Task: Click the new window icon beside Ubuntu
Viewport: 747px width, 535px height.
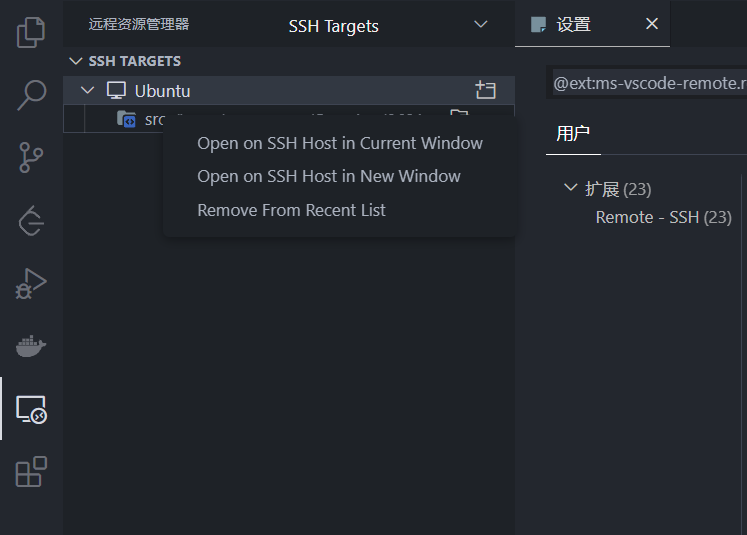Action: pyautogui.click(x=486, y=91)
